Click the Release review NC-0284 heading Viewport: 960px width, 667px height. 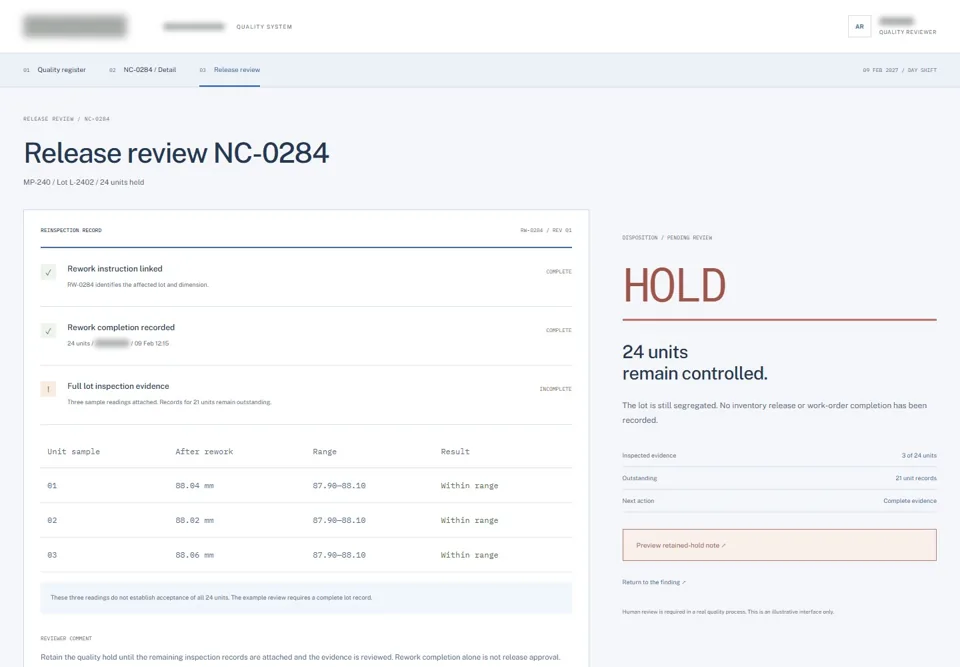click(176, 153)
